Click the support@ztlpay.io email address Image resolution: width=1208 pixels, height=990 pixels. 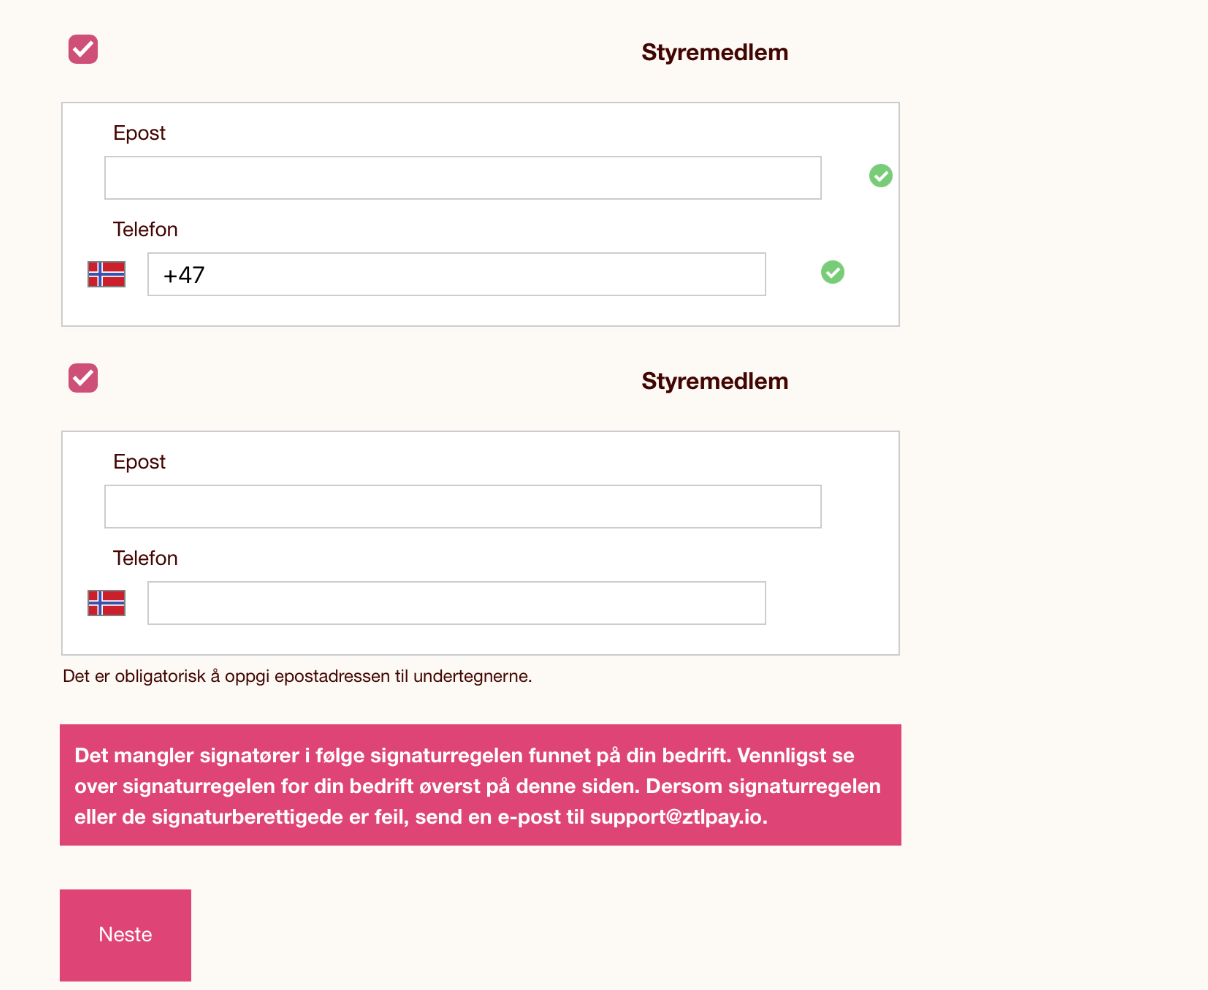coord(677,817)
